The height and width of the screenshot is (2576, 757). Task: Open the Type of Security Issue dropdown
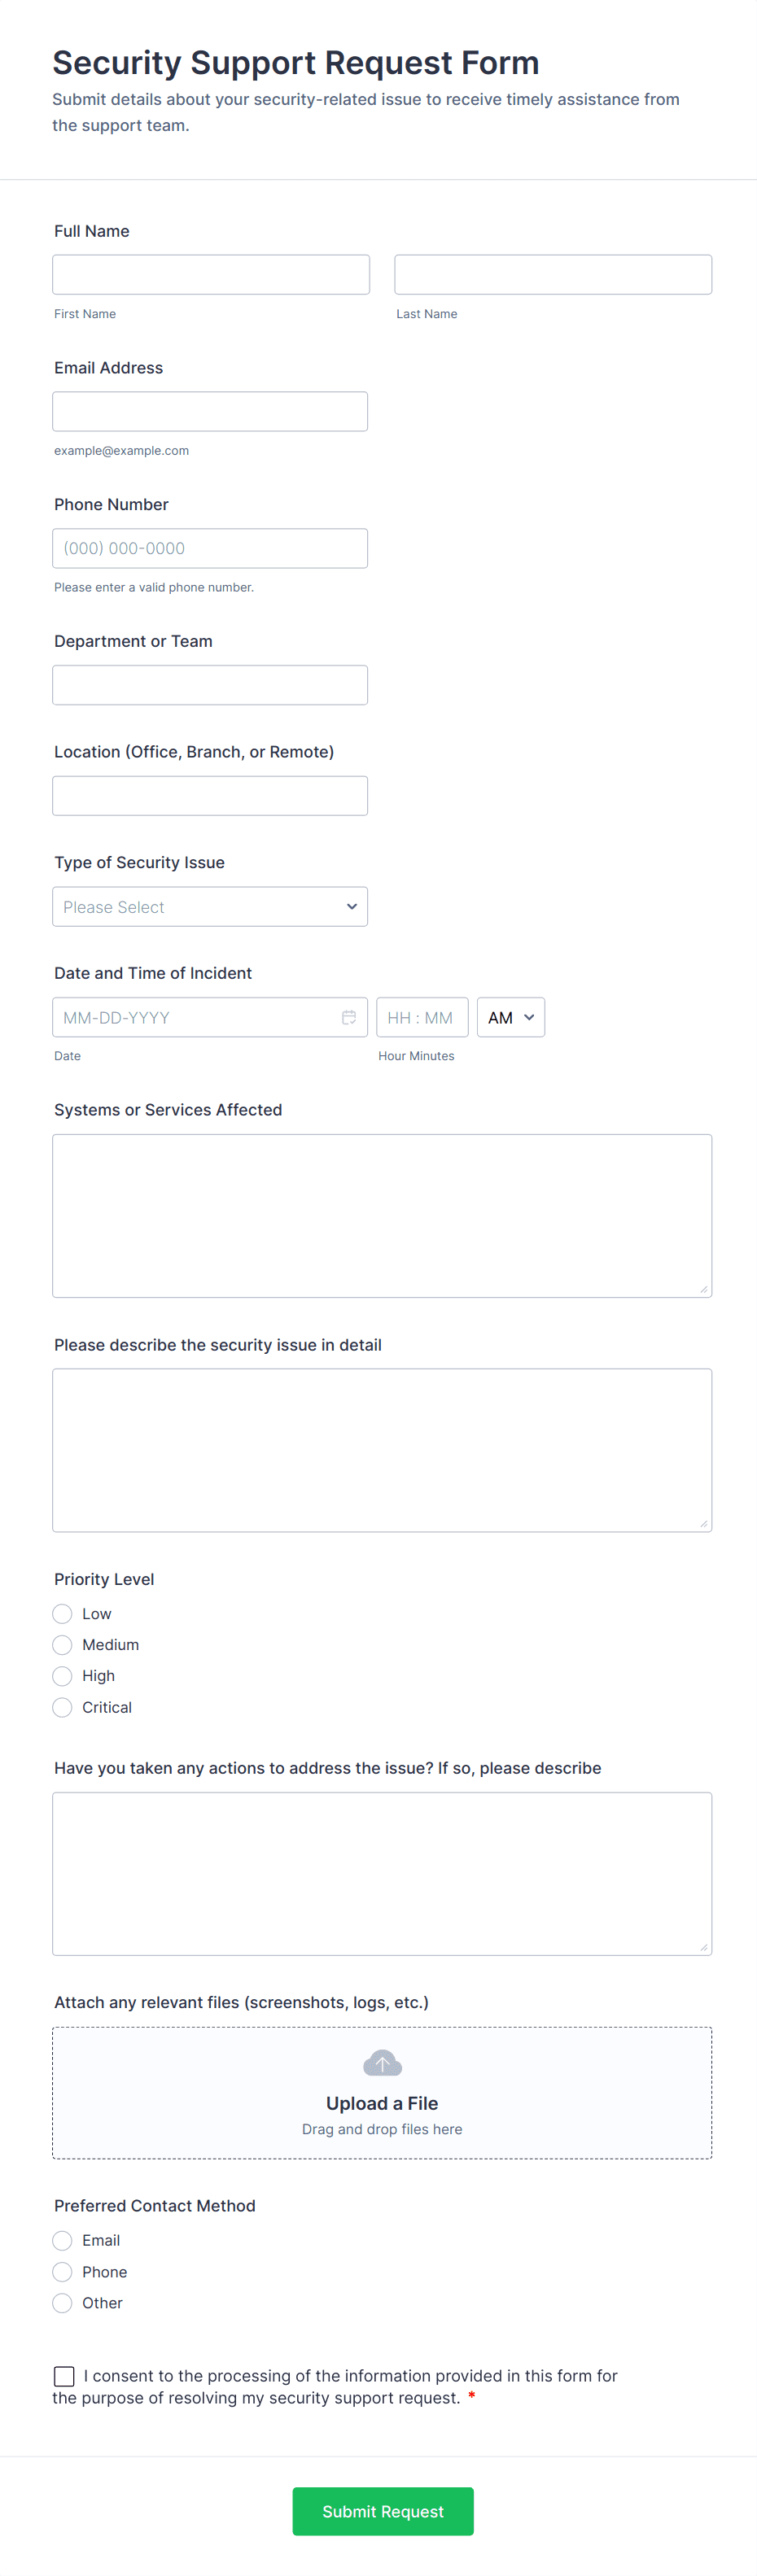[x=210, y=906]
